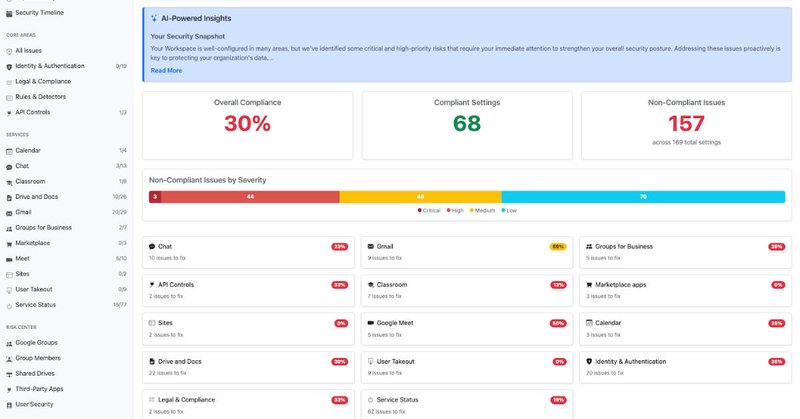Screen dimensions: 800x419
Task: Click the Medium severity segment showing 40
Action: click(x=420, y=197)
